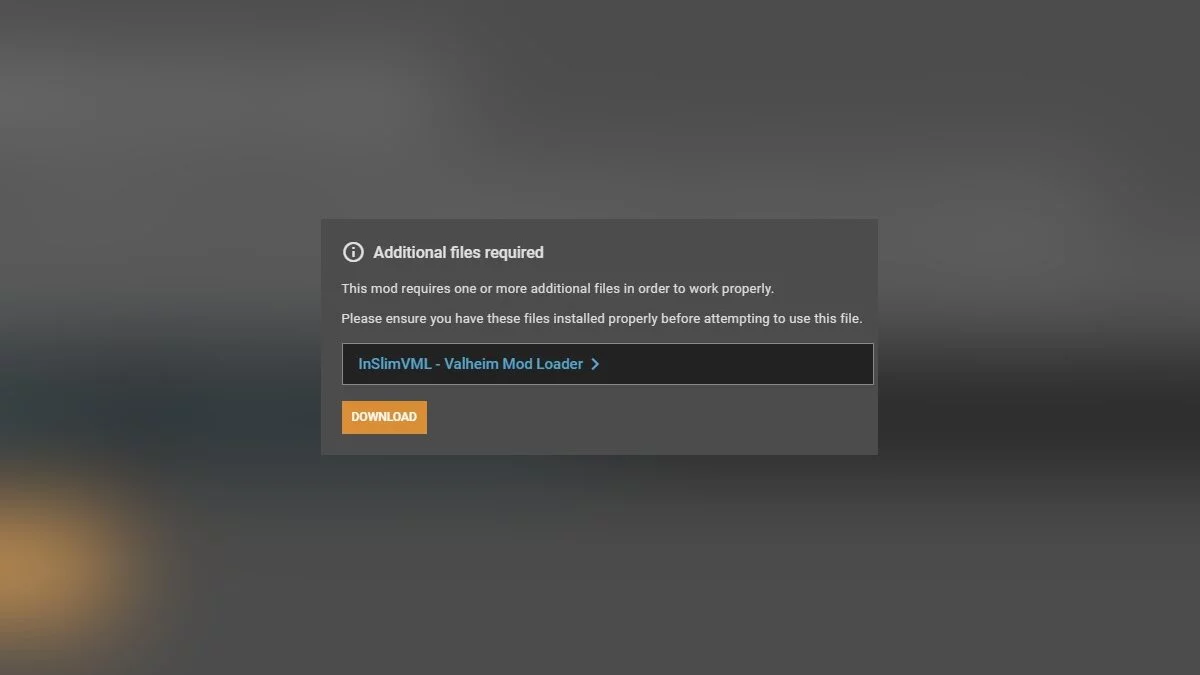Expand the chevron after Valheim Mod Loader
Viewport: 1200px width, 675px height.
click(x=595, y=364)
